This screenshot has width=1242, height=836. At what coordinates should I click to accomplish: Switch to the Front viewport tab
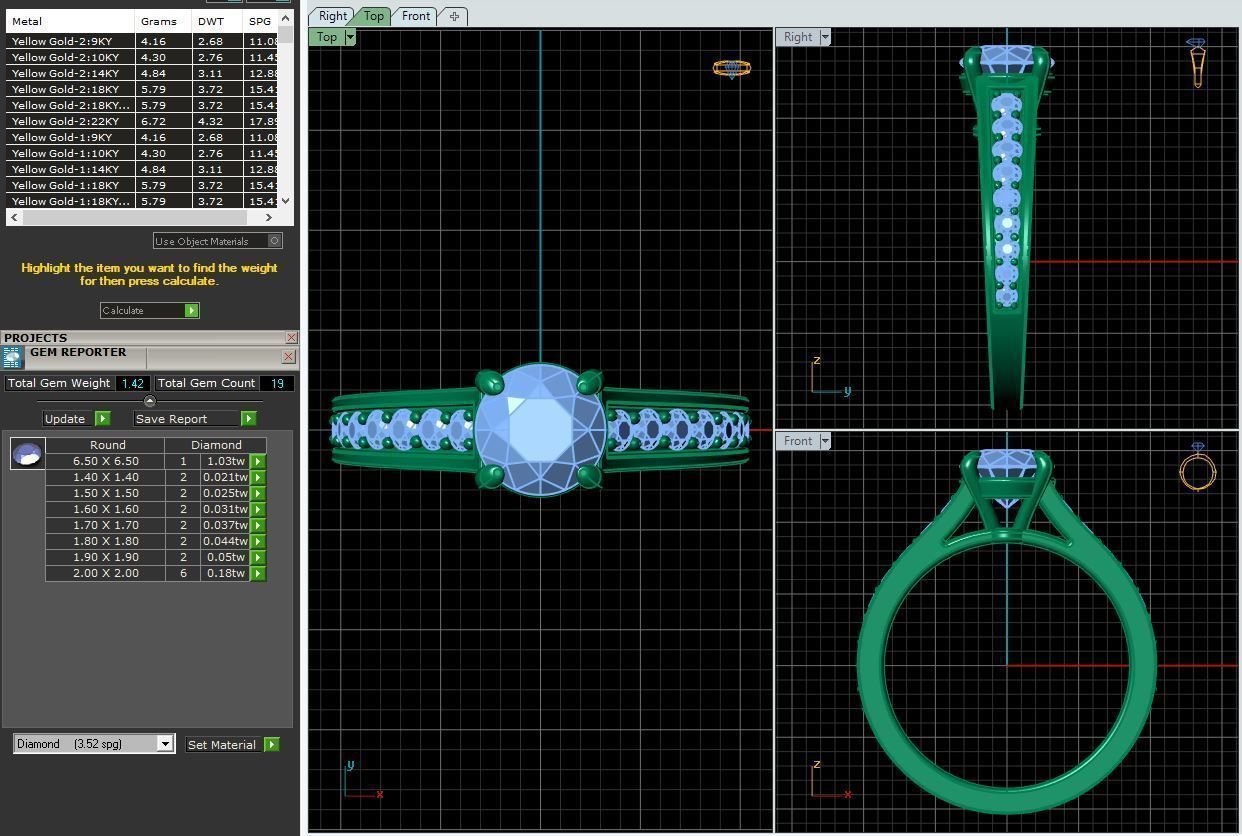tap(416, 16)
